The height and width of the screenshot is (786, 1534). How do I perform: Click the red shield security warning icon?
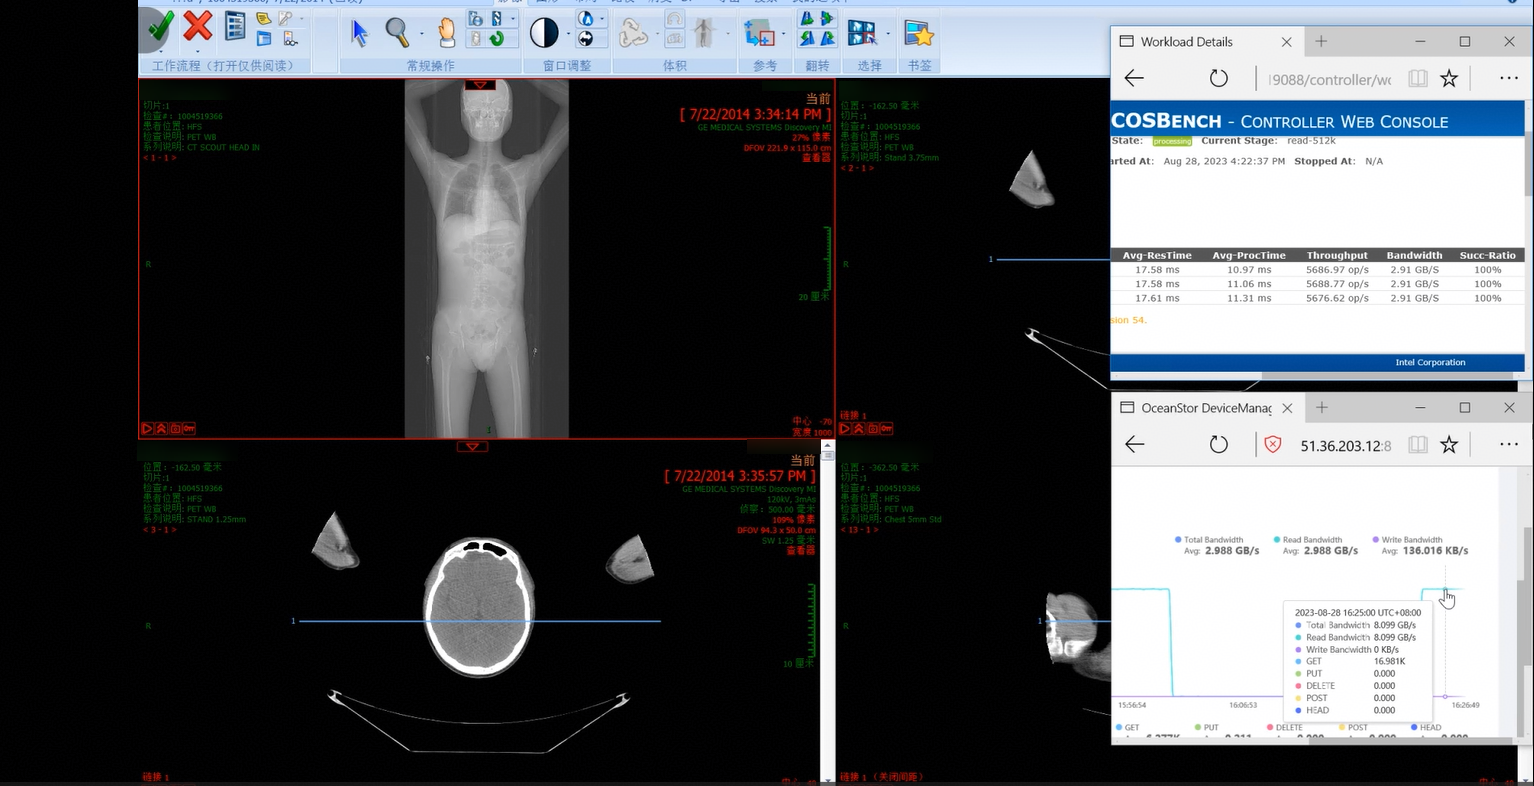click(x=1273, y=444)
